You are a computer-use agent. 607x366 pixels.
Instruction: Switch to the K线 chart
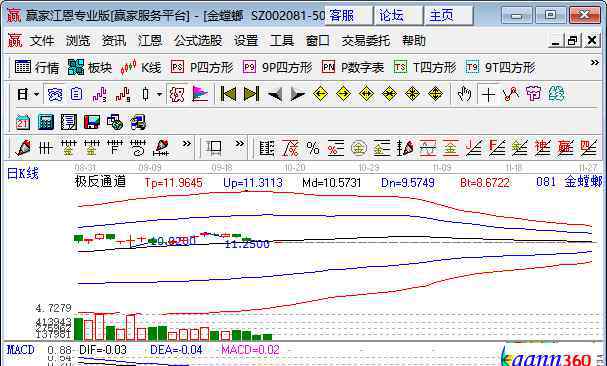[141, 67]
